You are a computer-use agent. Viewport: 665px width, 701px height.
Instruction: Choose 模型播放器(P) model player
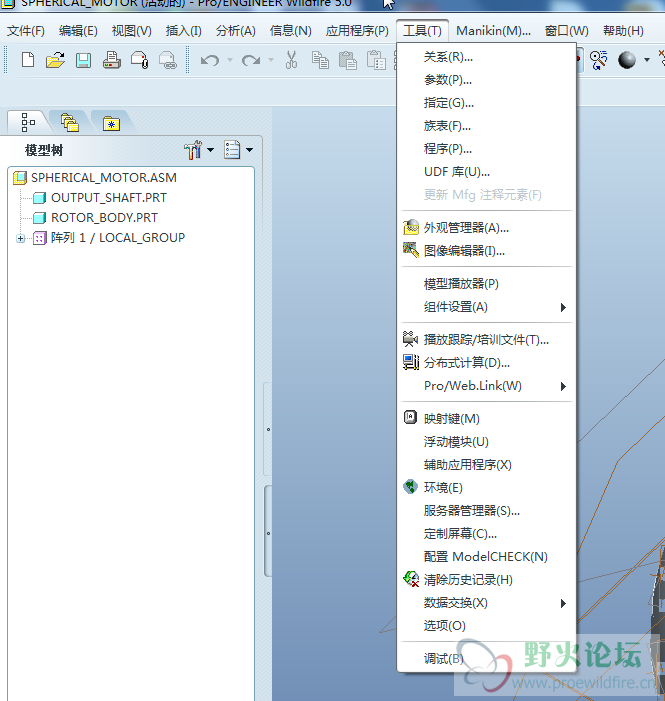point(487,284)
